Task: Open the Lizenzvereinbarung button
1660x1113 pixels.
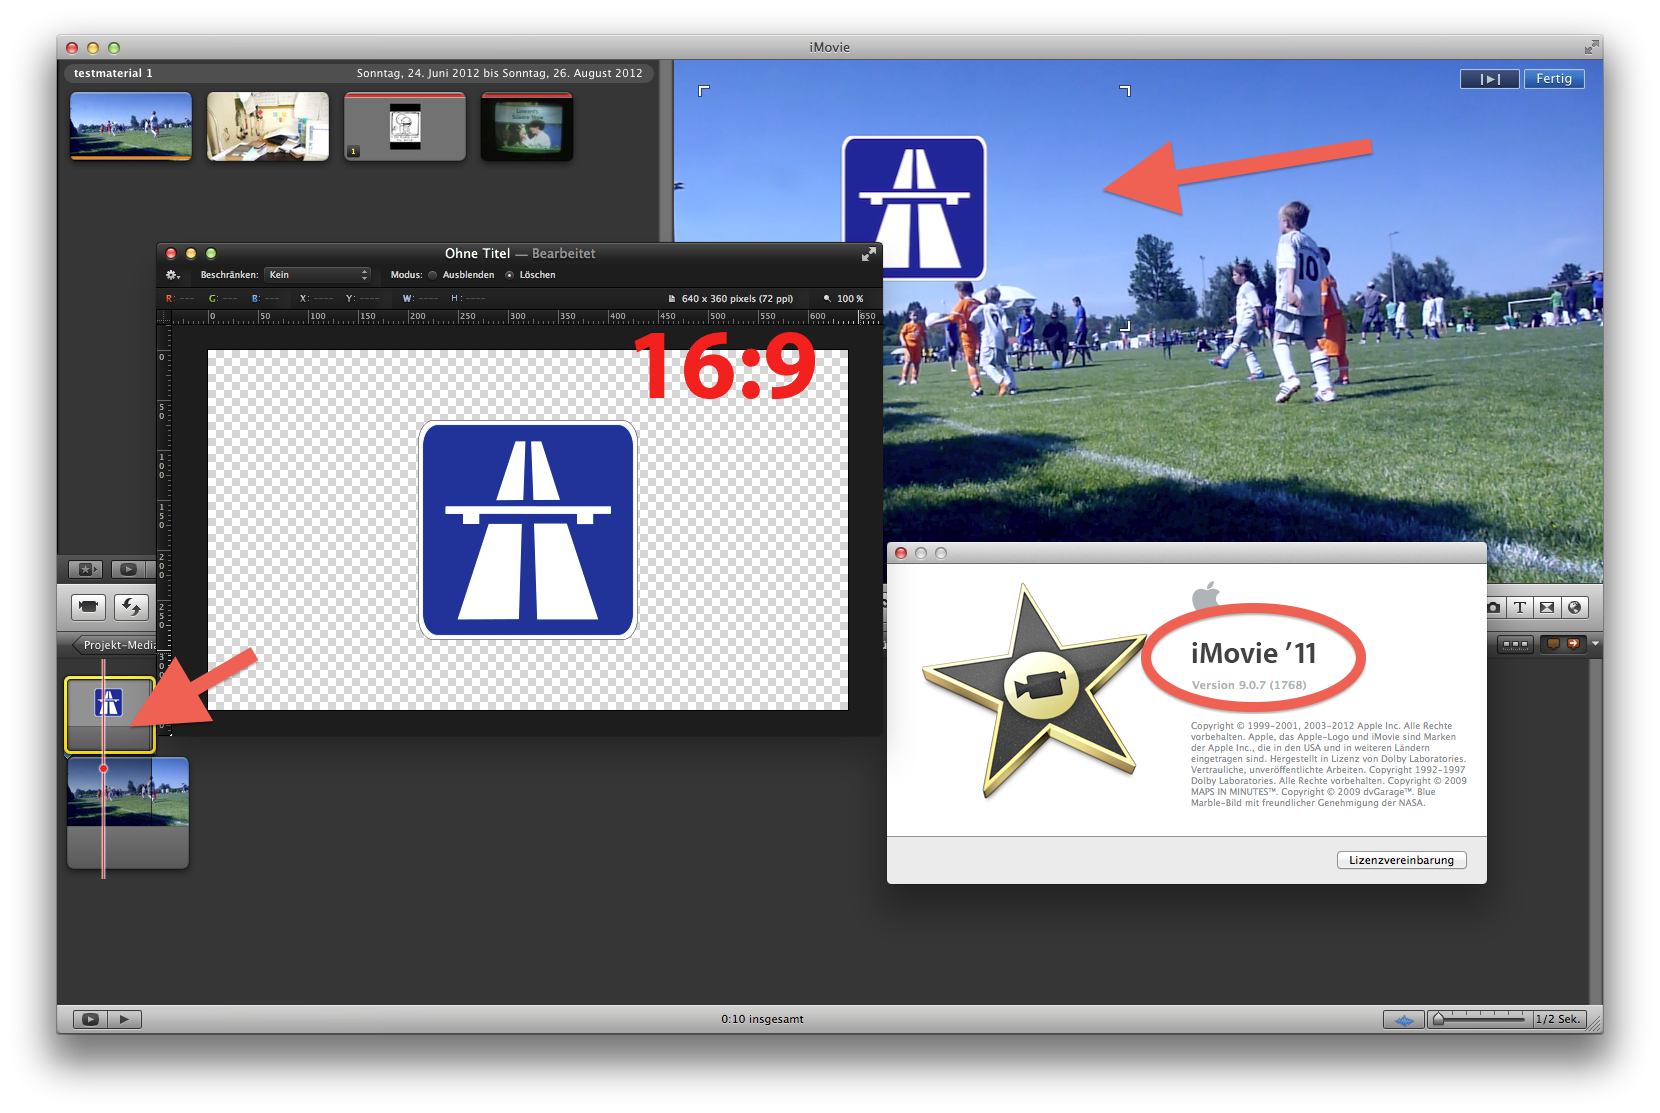Action: click(x=1401, y=860)
